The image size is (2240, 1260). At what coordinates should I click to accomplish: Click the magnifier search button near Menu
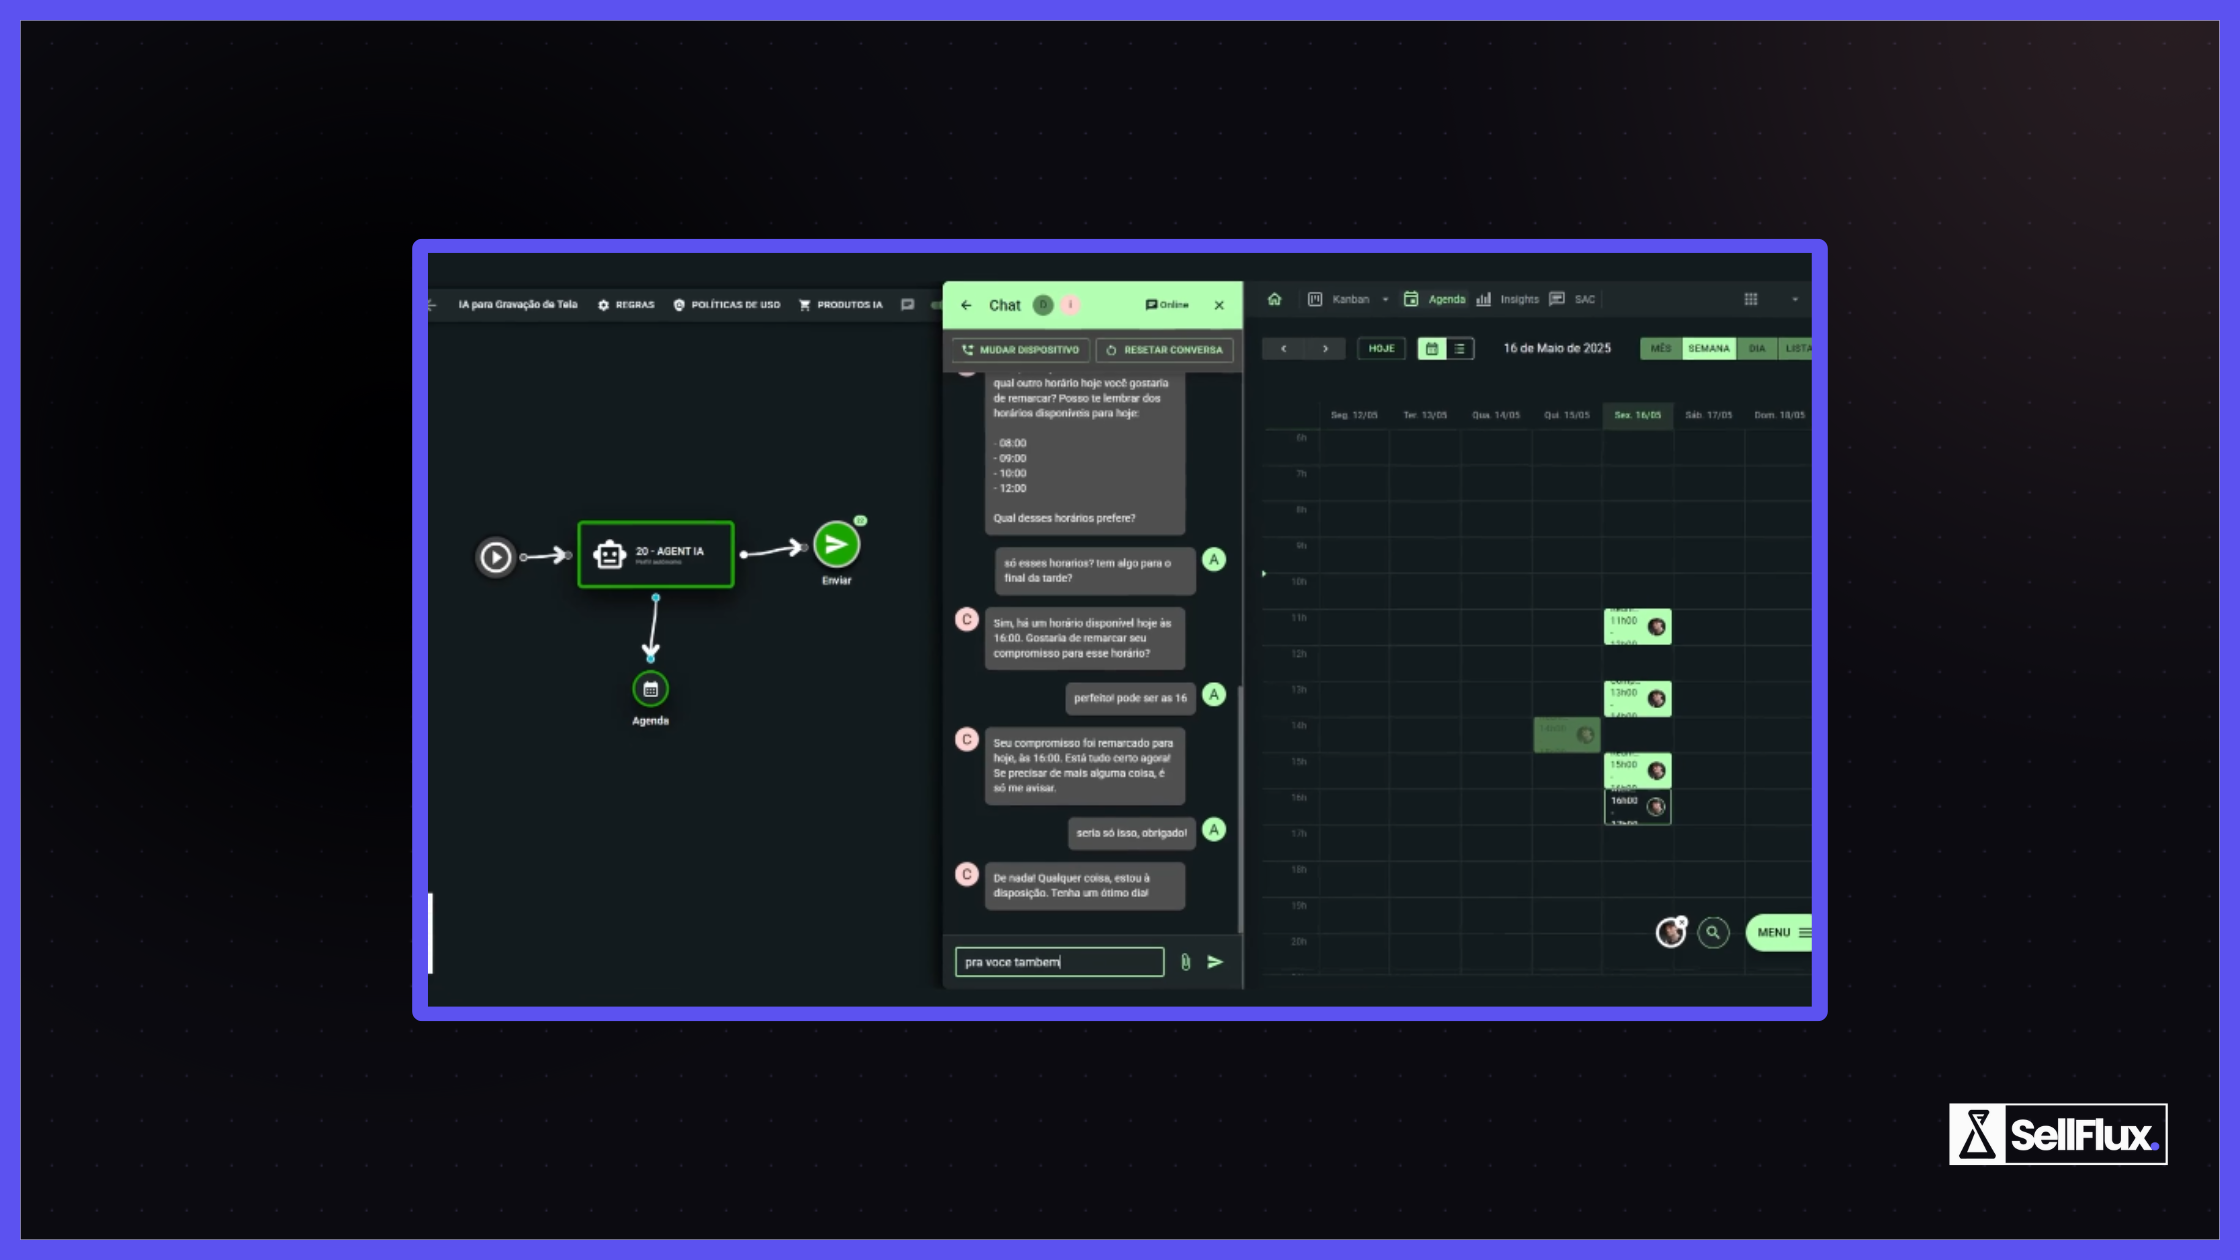point(1713,932)
